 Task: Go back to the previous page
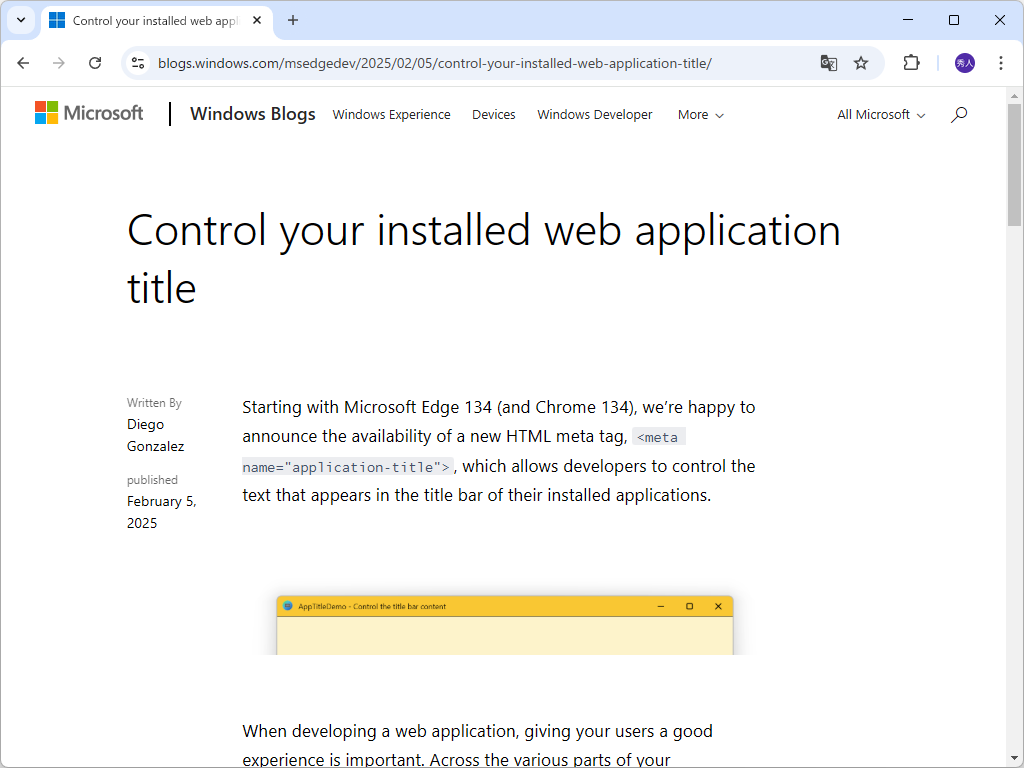click(x=23, y=62)
